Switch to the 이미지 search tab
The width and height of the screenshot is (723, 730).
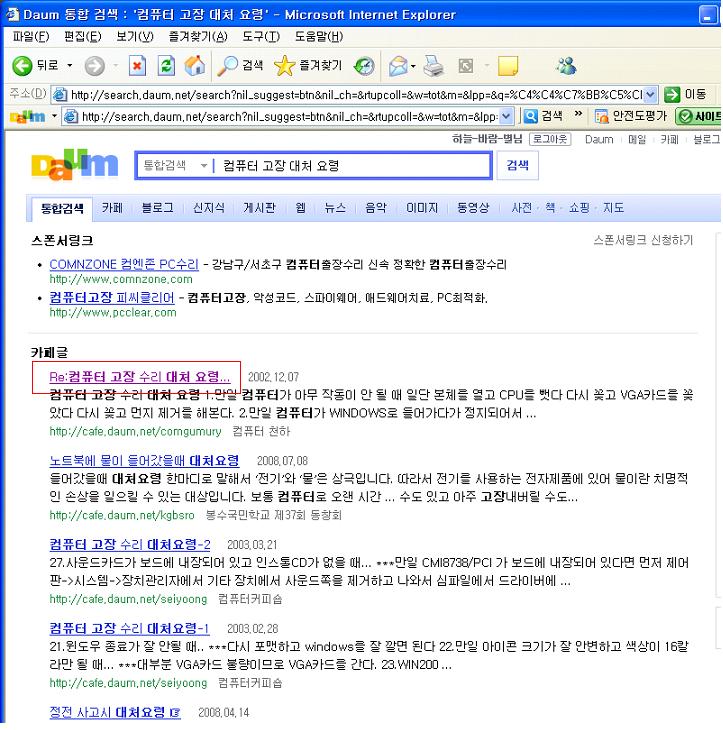[422, 208]
